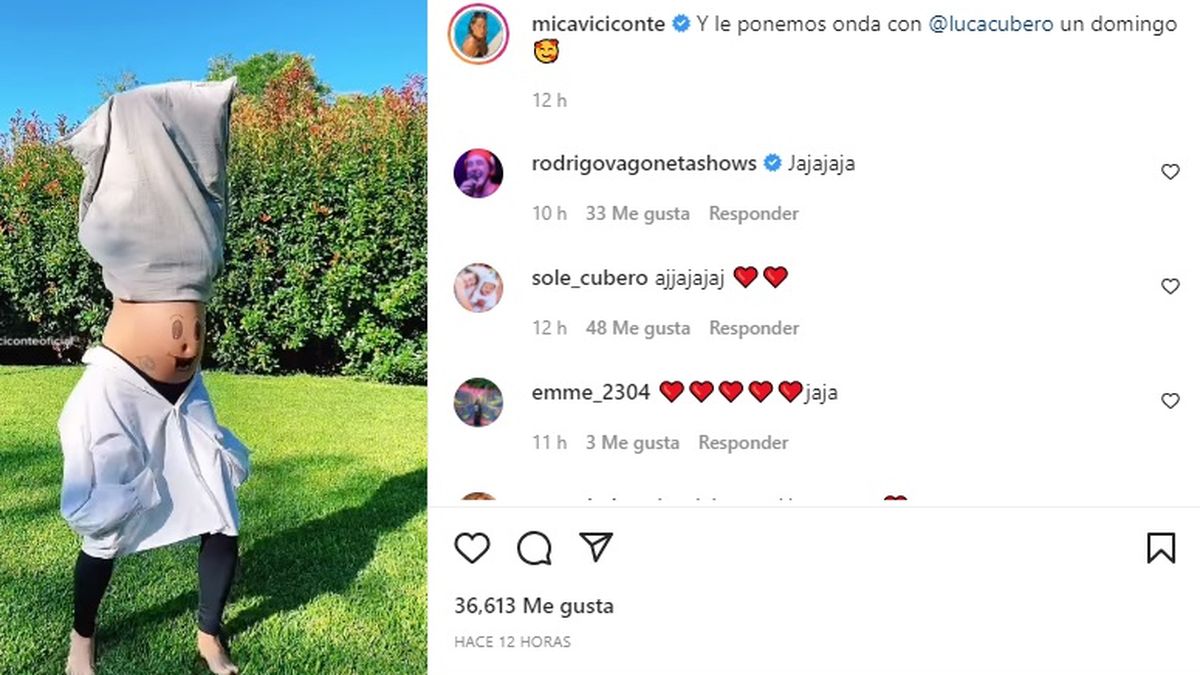Visit the @lucacubero mention link
1200x675 pixels.
tap(991, 25)
